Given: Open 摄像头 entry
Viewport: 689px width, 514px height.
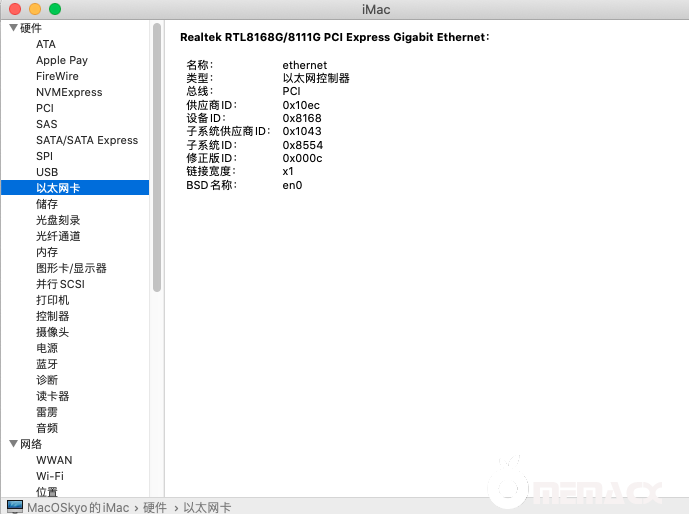Looking at the screenshot, I should click(x=53, y=332).
